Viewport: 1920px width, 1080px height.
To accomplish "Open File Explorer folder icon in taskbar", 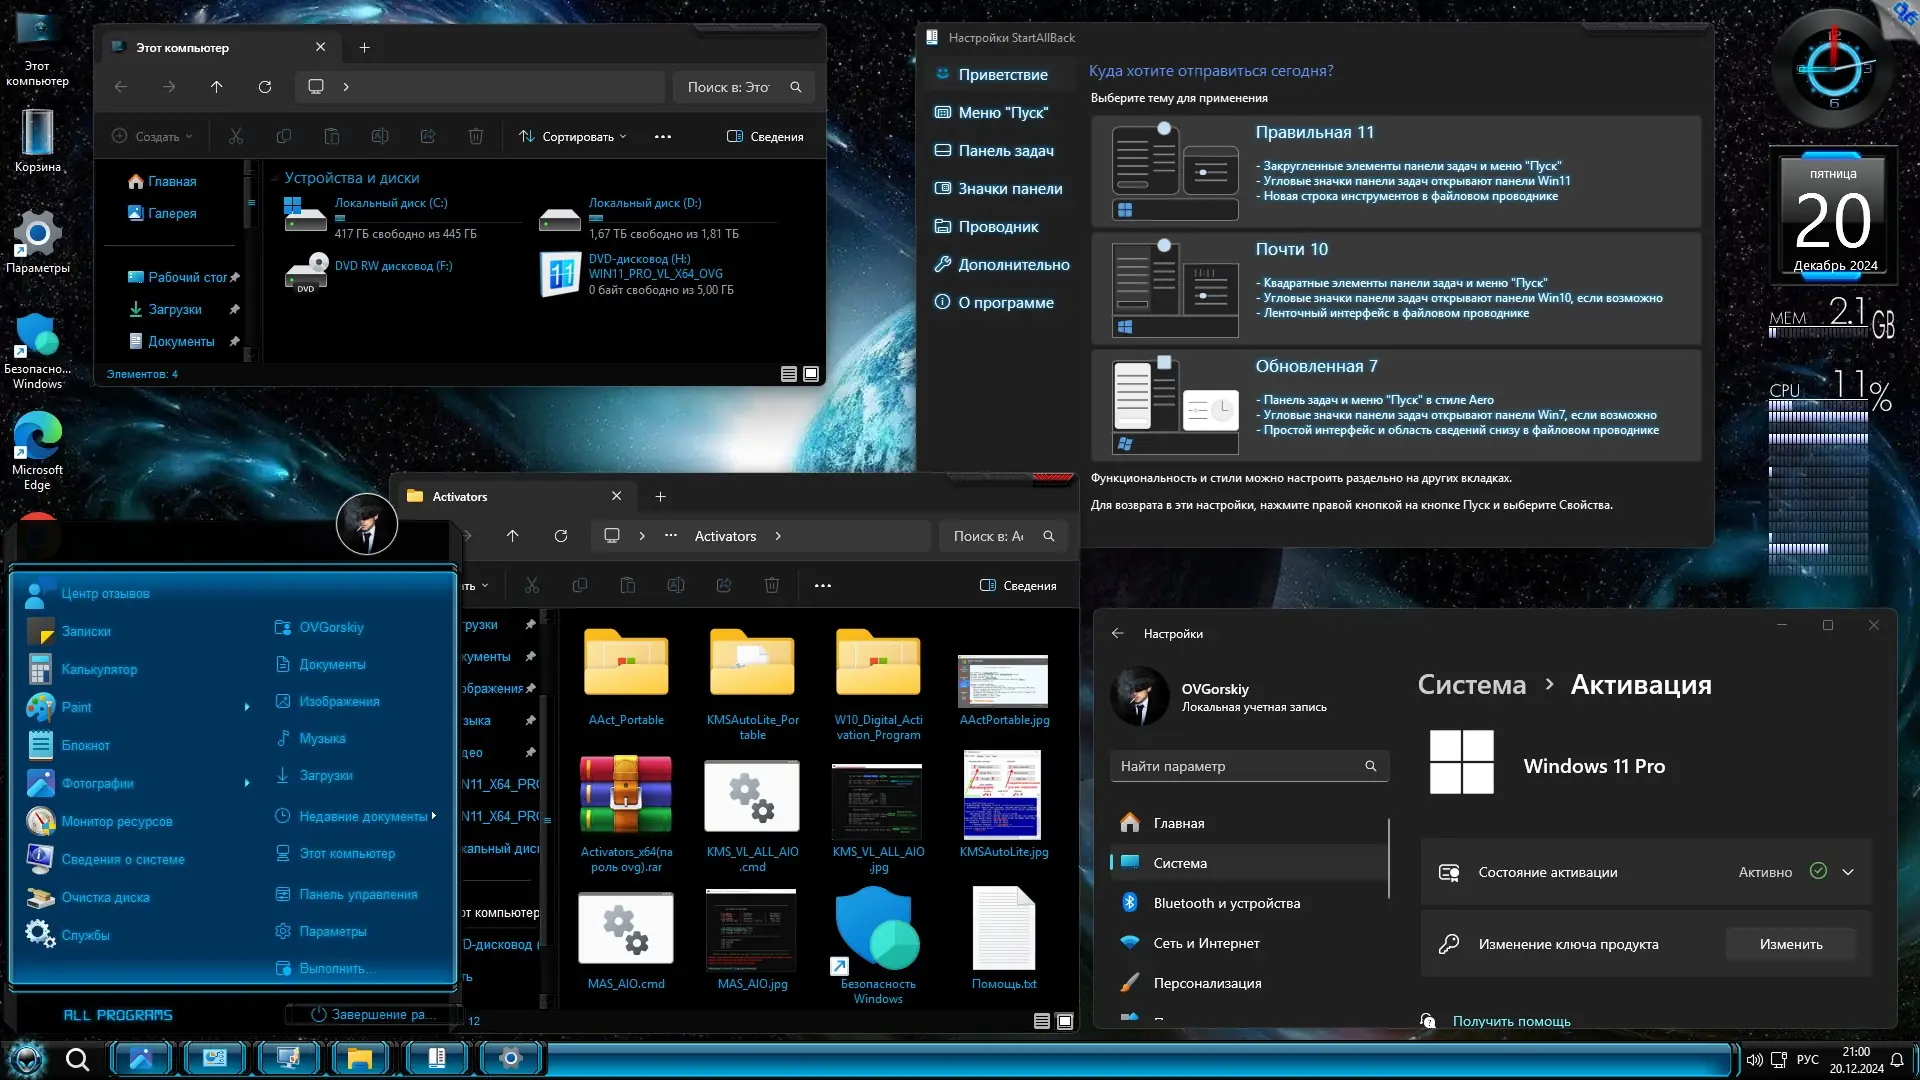I will (x=360, y=1058).
